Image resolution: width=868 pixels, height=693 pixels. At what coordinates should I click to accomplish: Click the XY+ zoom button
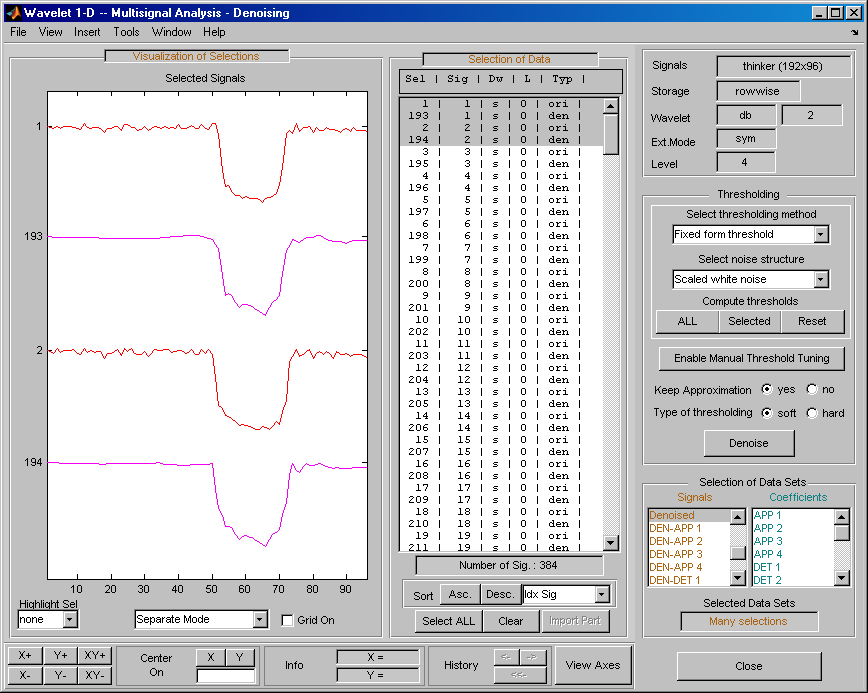click(x=95, y=655)
